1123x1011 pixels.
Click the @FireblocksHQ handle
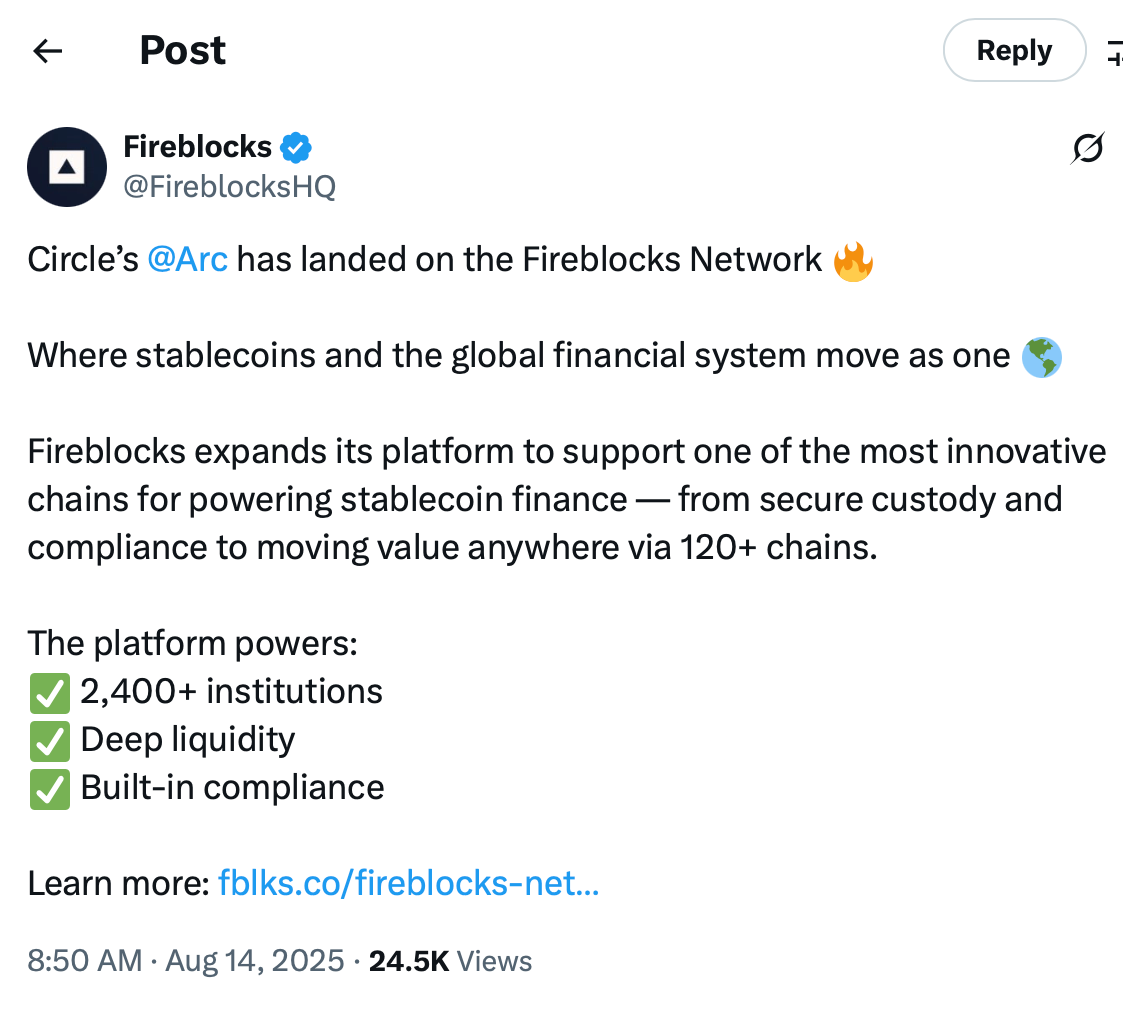[x=229, y=186]
